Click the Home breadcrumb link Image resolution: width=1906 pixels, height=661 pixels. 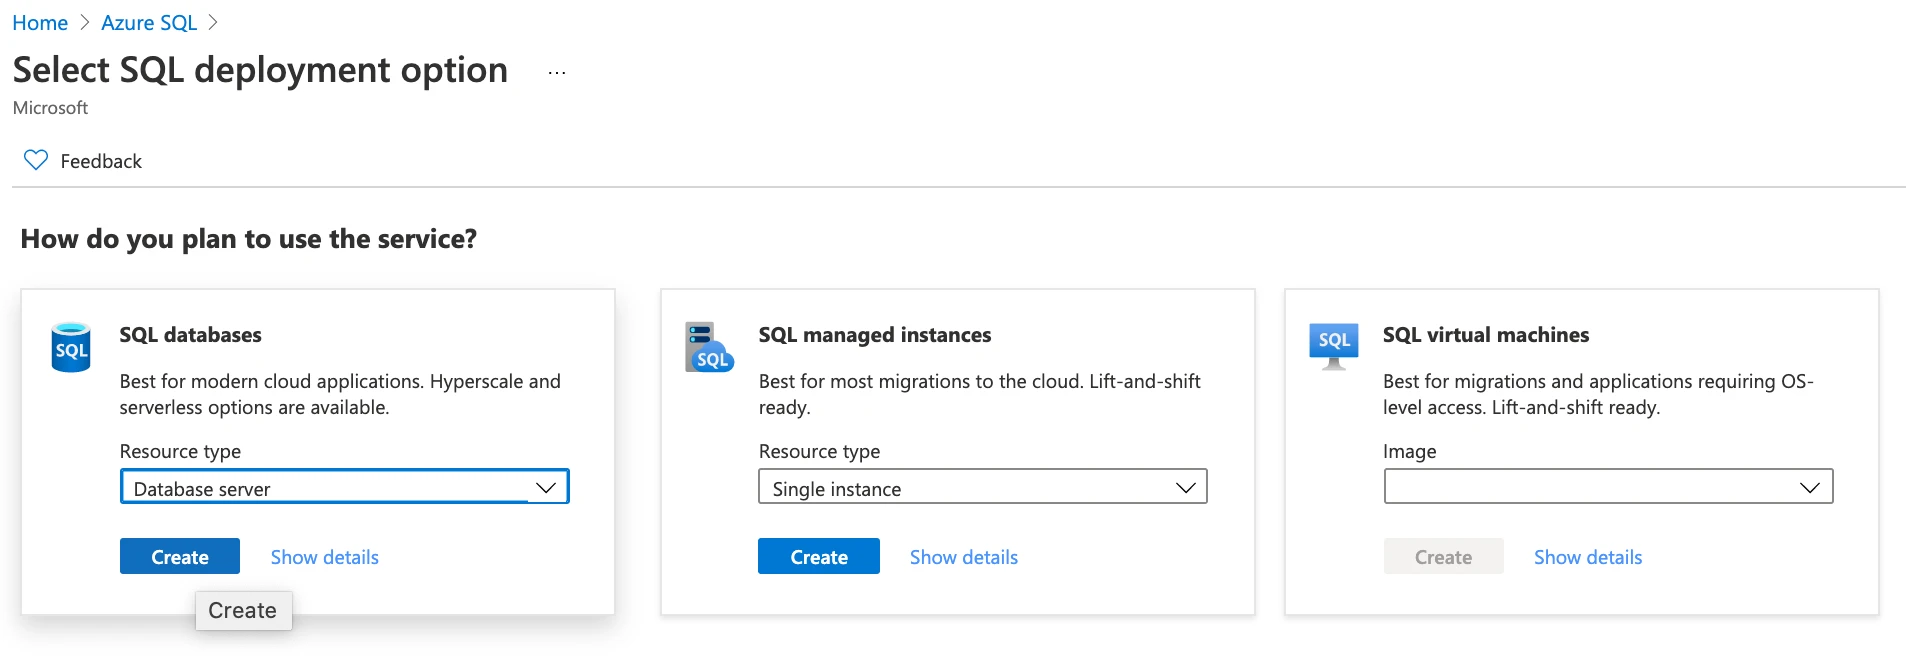[40, 22]
